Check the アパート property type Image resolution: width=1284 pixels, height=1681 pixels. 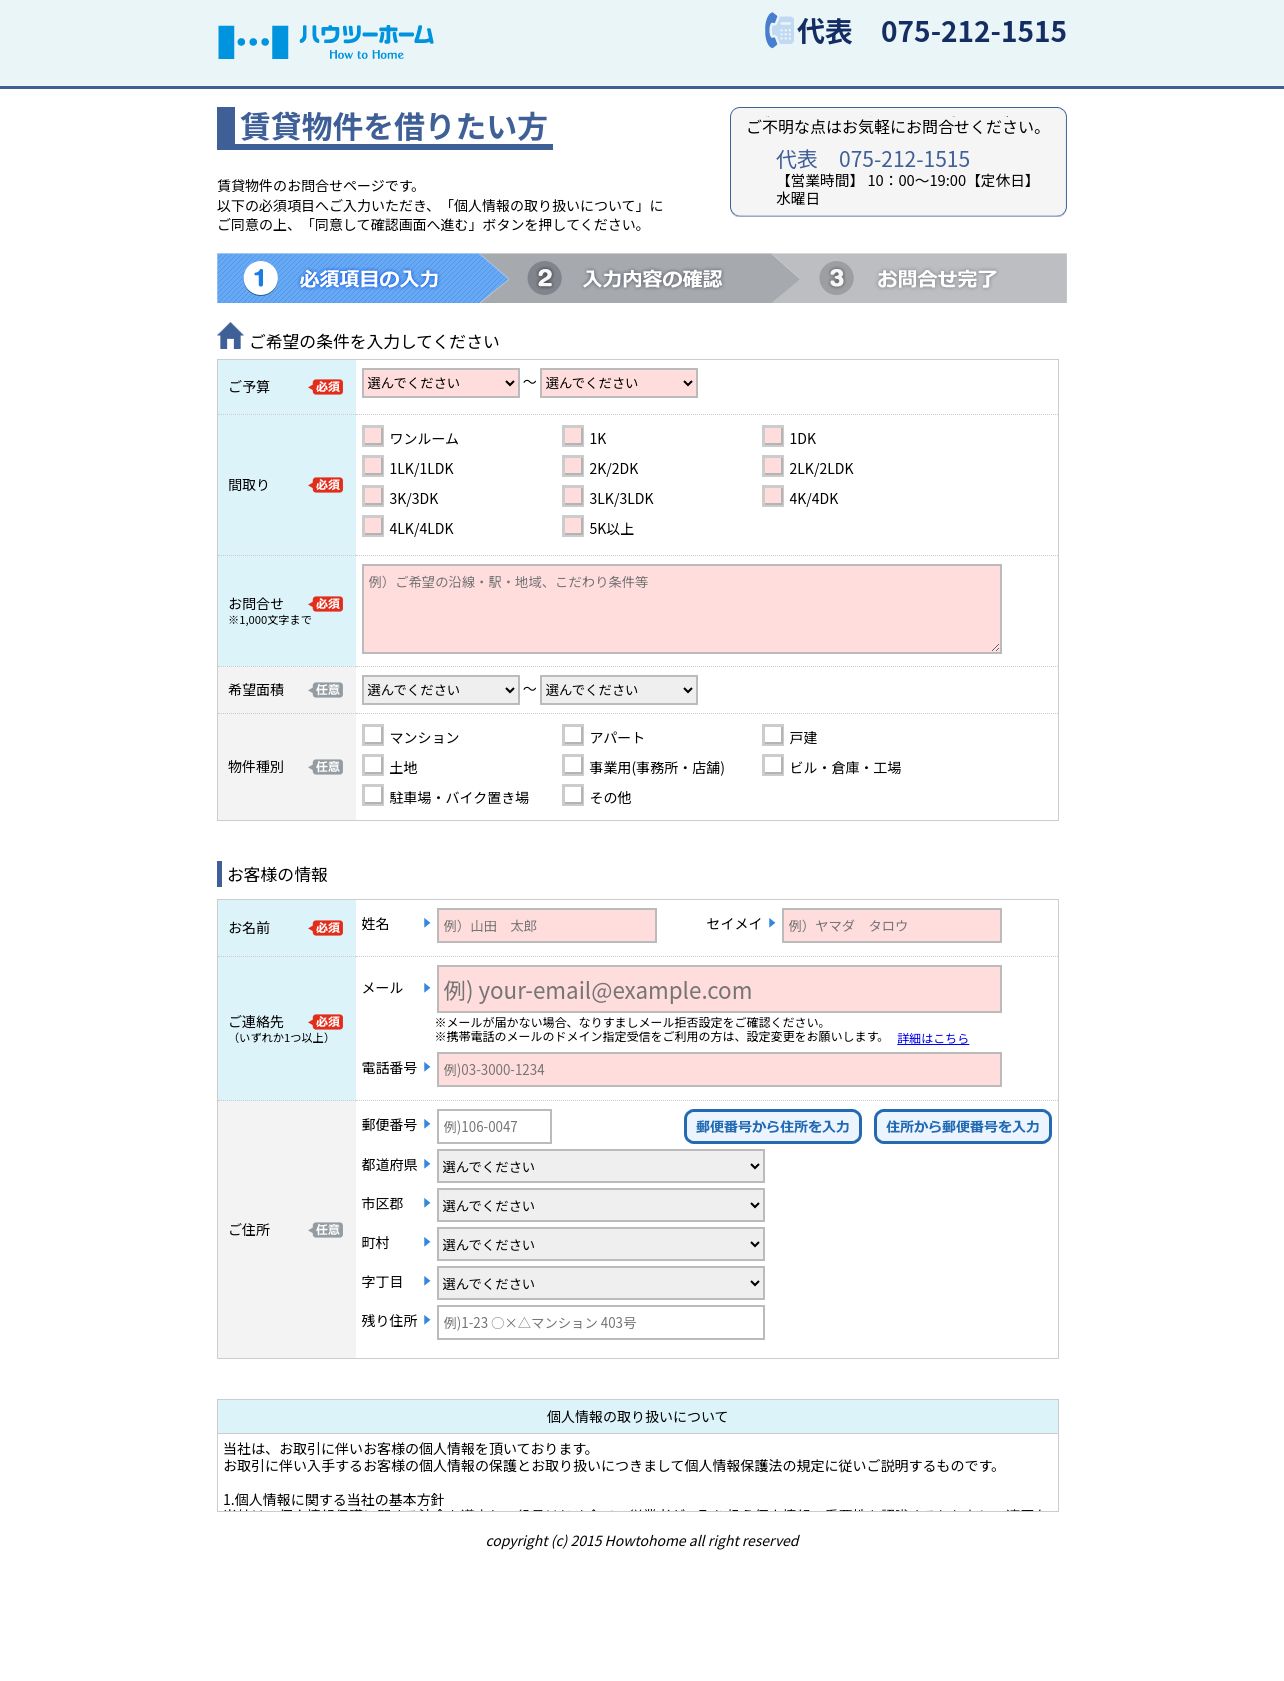coord(573,735)
